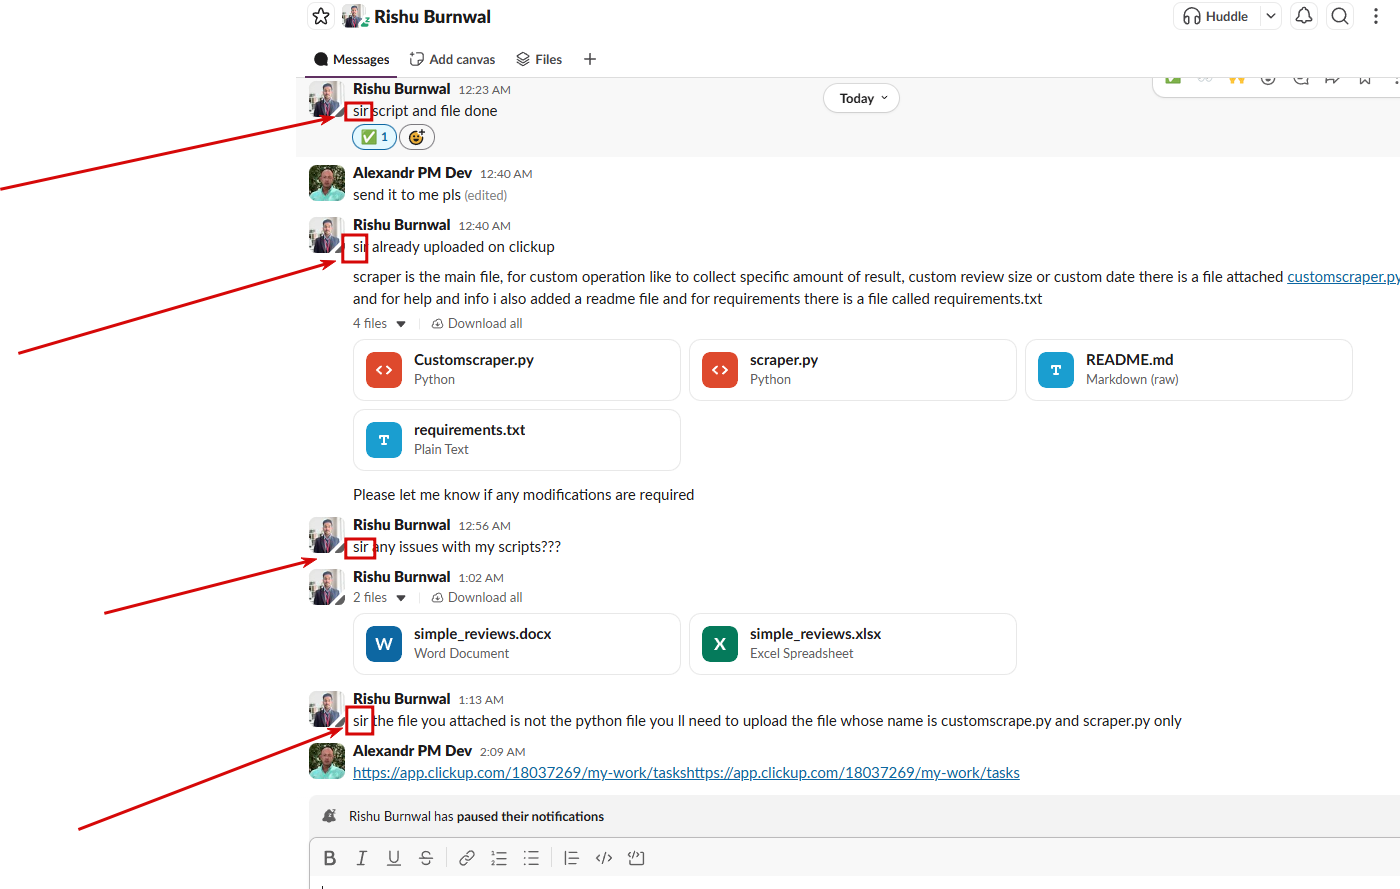The image size is (1400, 889).
Task: Toggle Strikethrough formatting in composer
Action: pyautogui.click(x=426, y=858)
